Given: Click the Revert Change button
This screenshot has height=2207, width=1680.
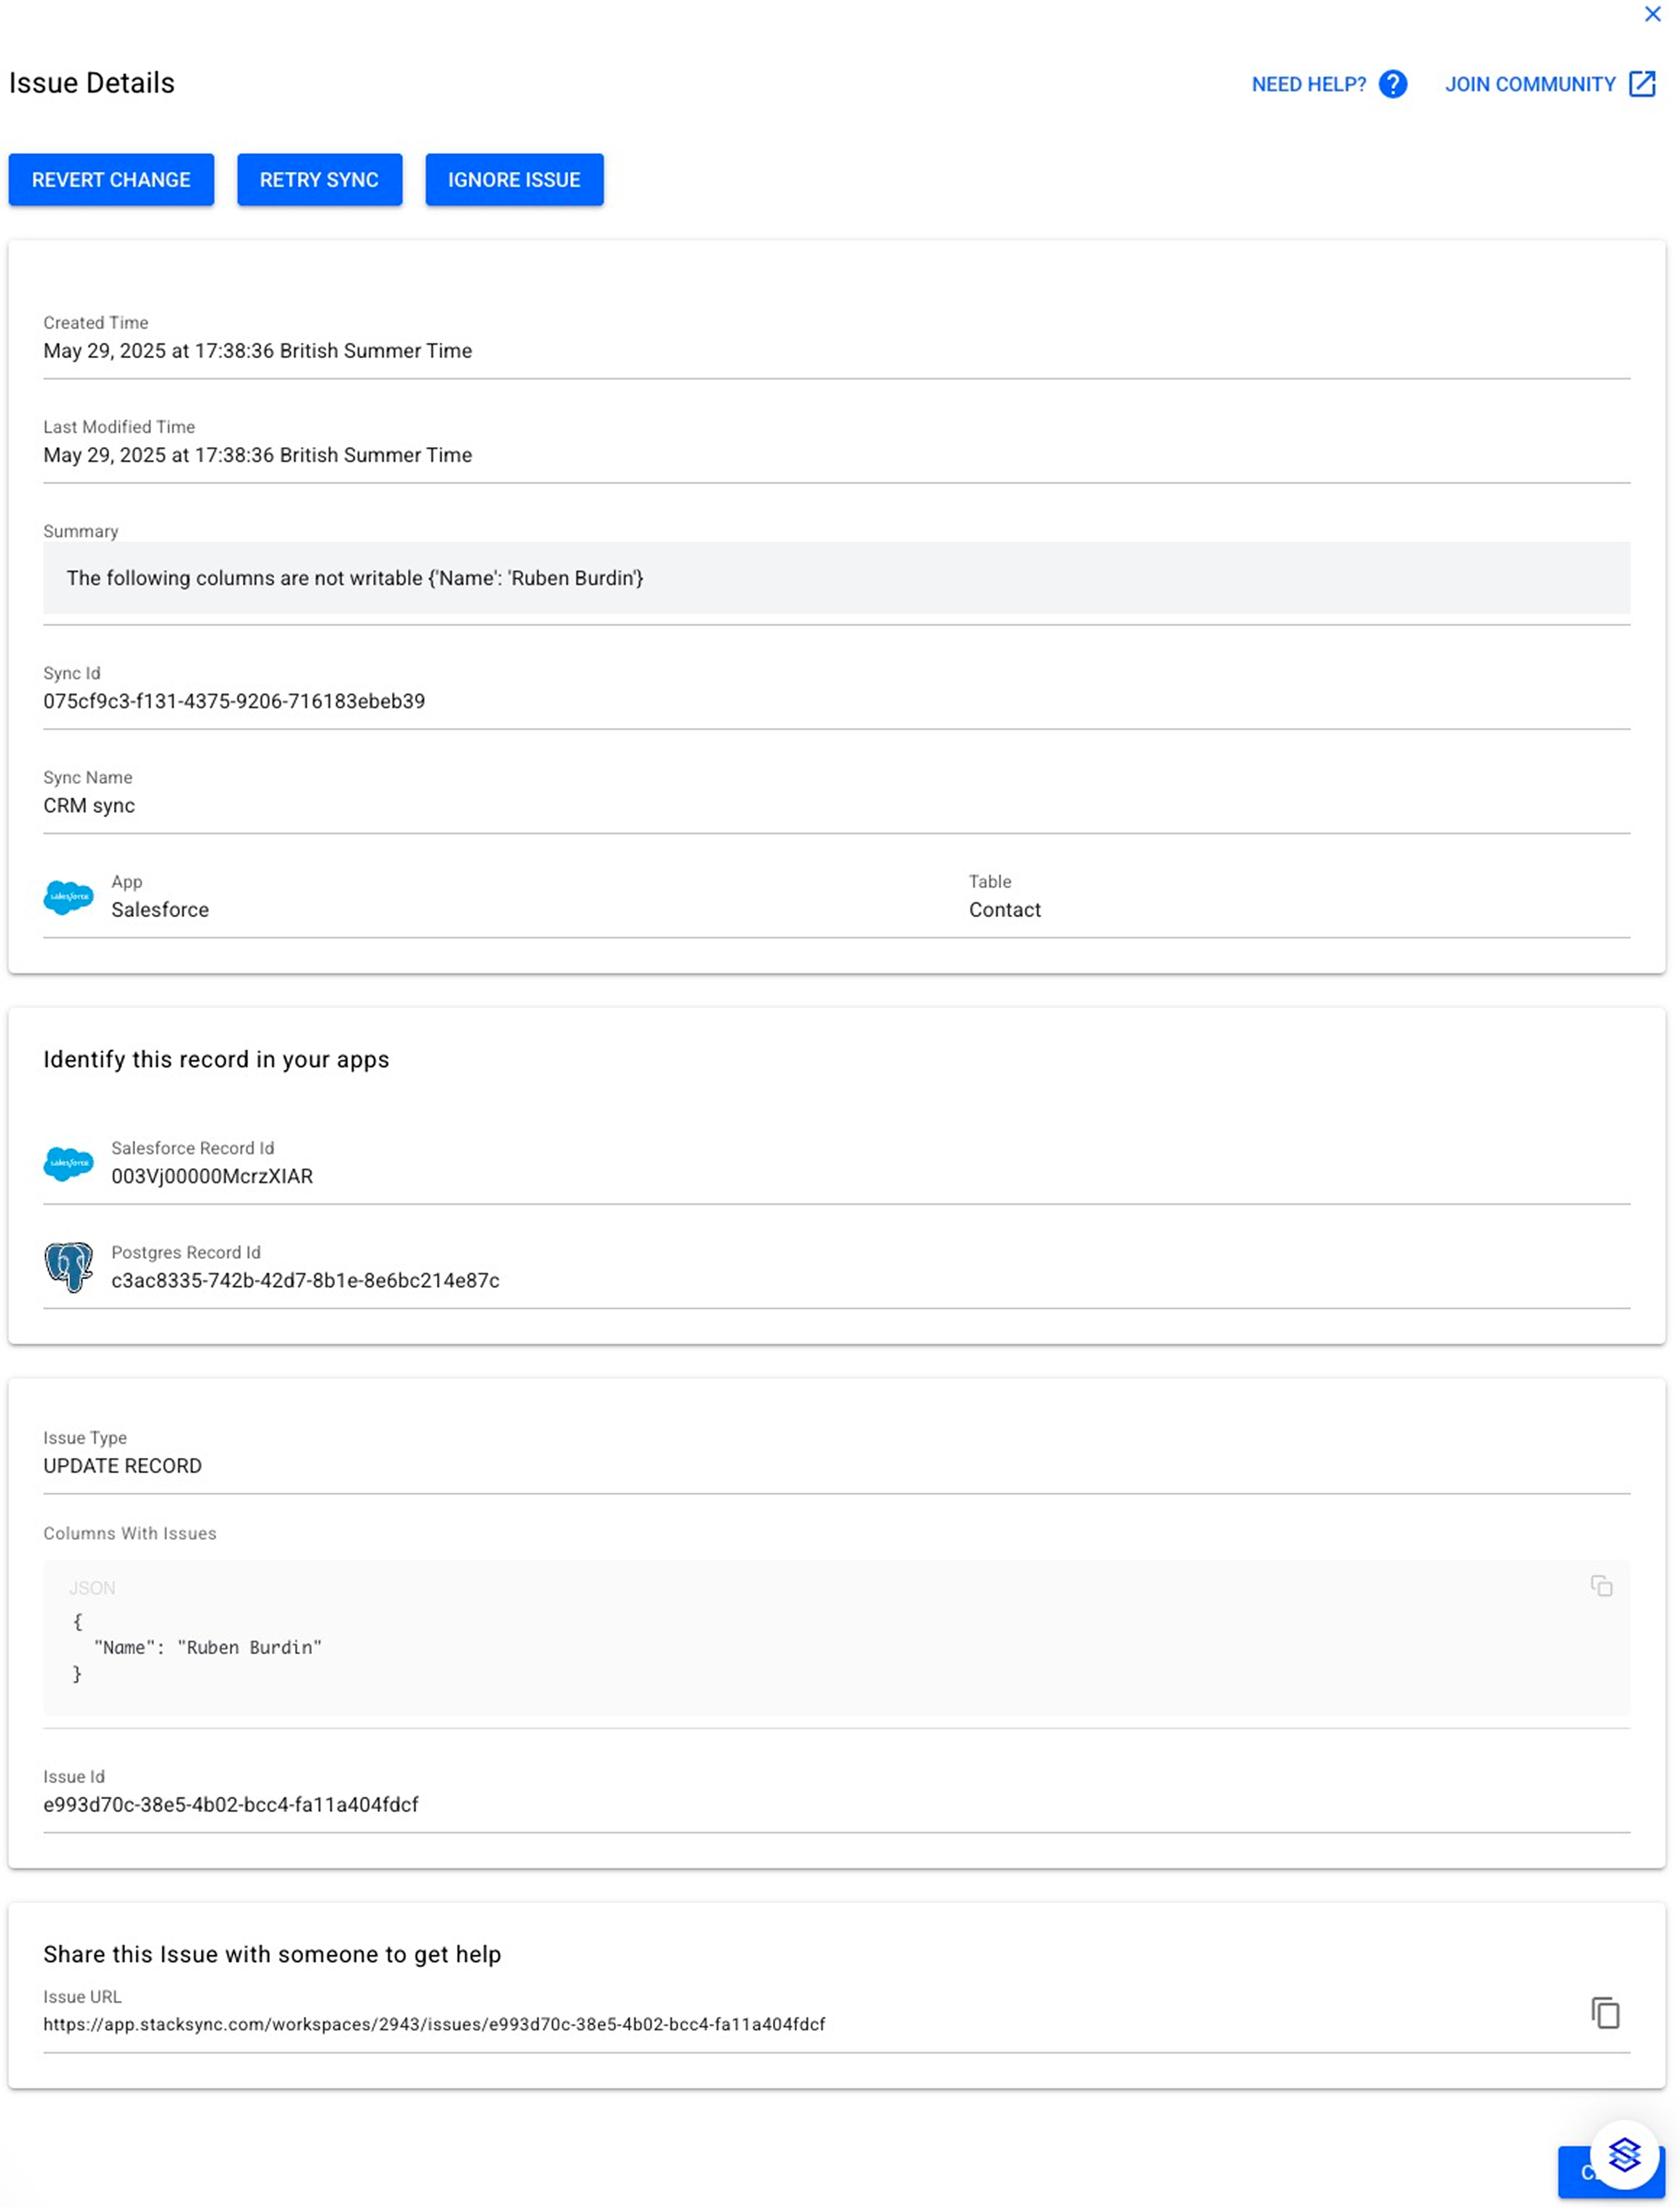Looking at the screenshot, I should click(x=111, y=180).
